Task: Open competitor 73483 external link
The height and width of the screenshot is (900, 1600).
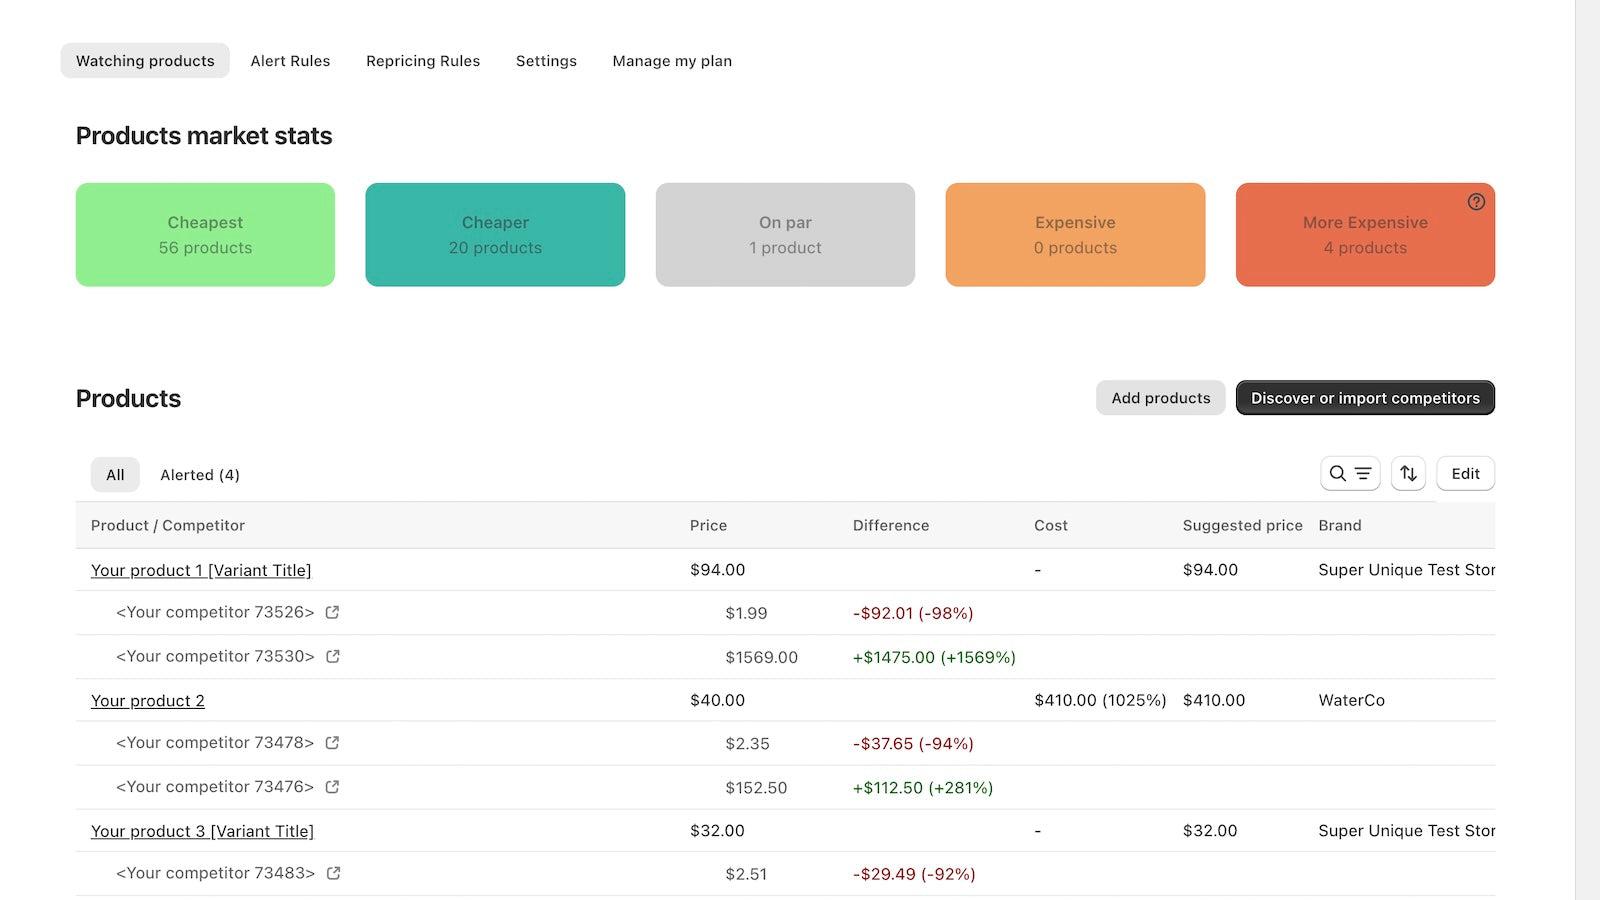Action: click(x=332, y=873)
